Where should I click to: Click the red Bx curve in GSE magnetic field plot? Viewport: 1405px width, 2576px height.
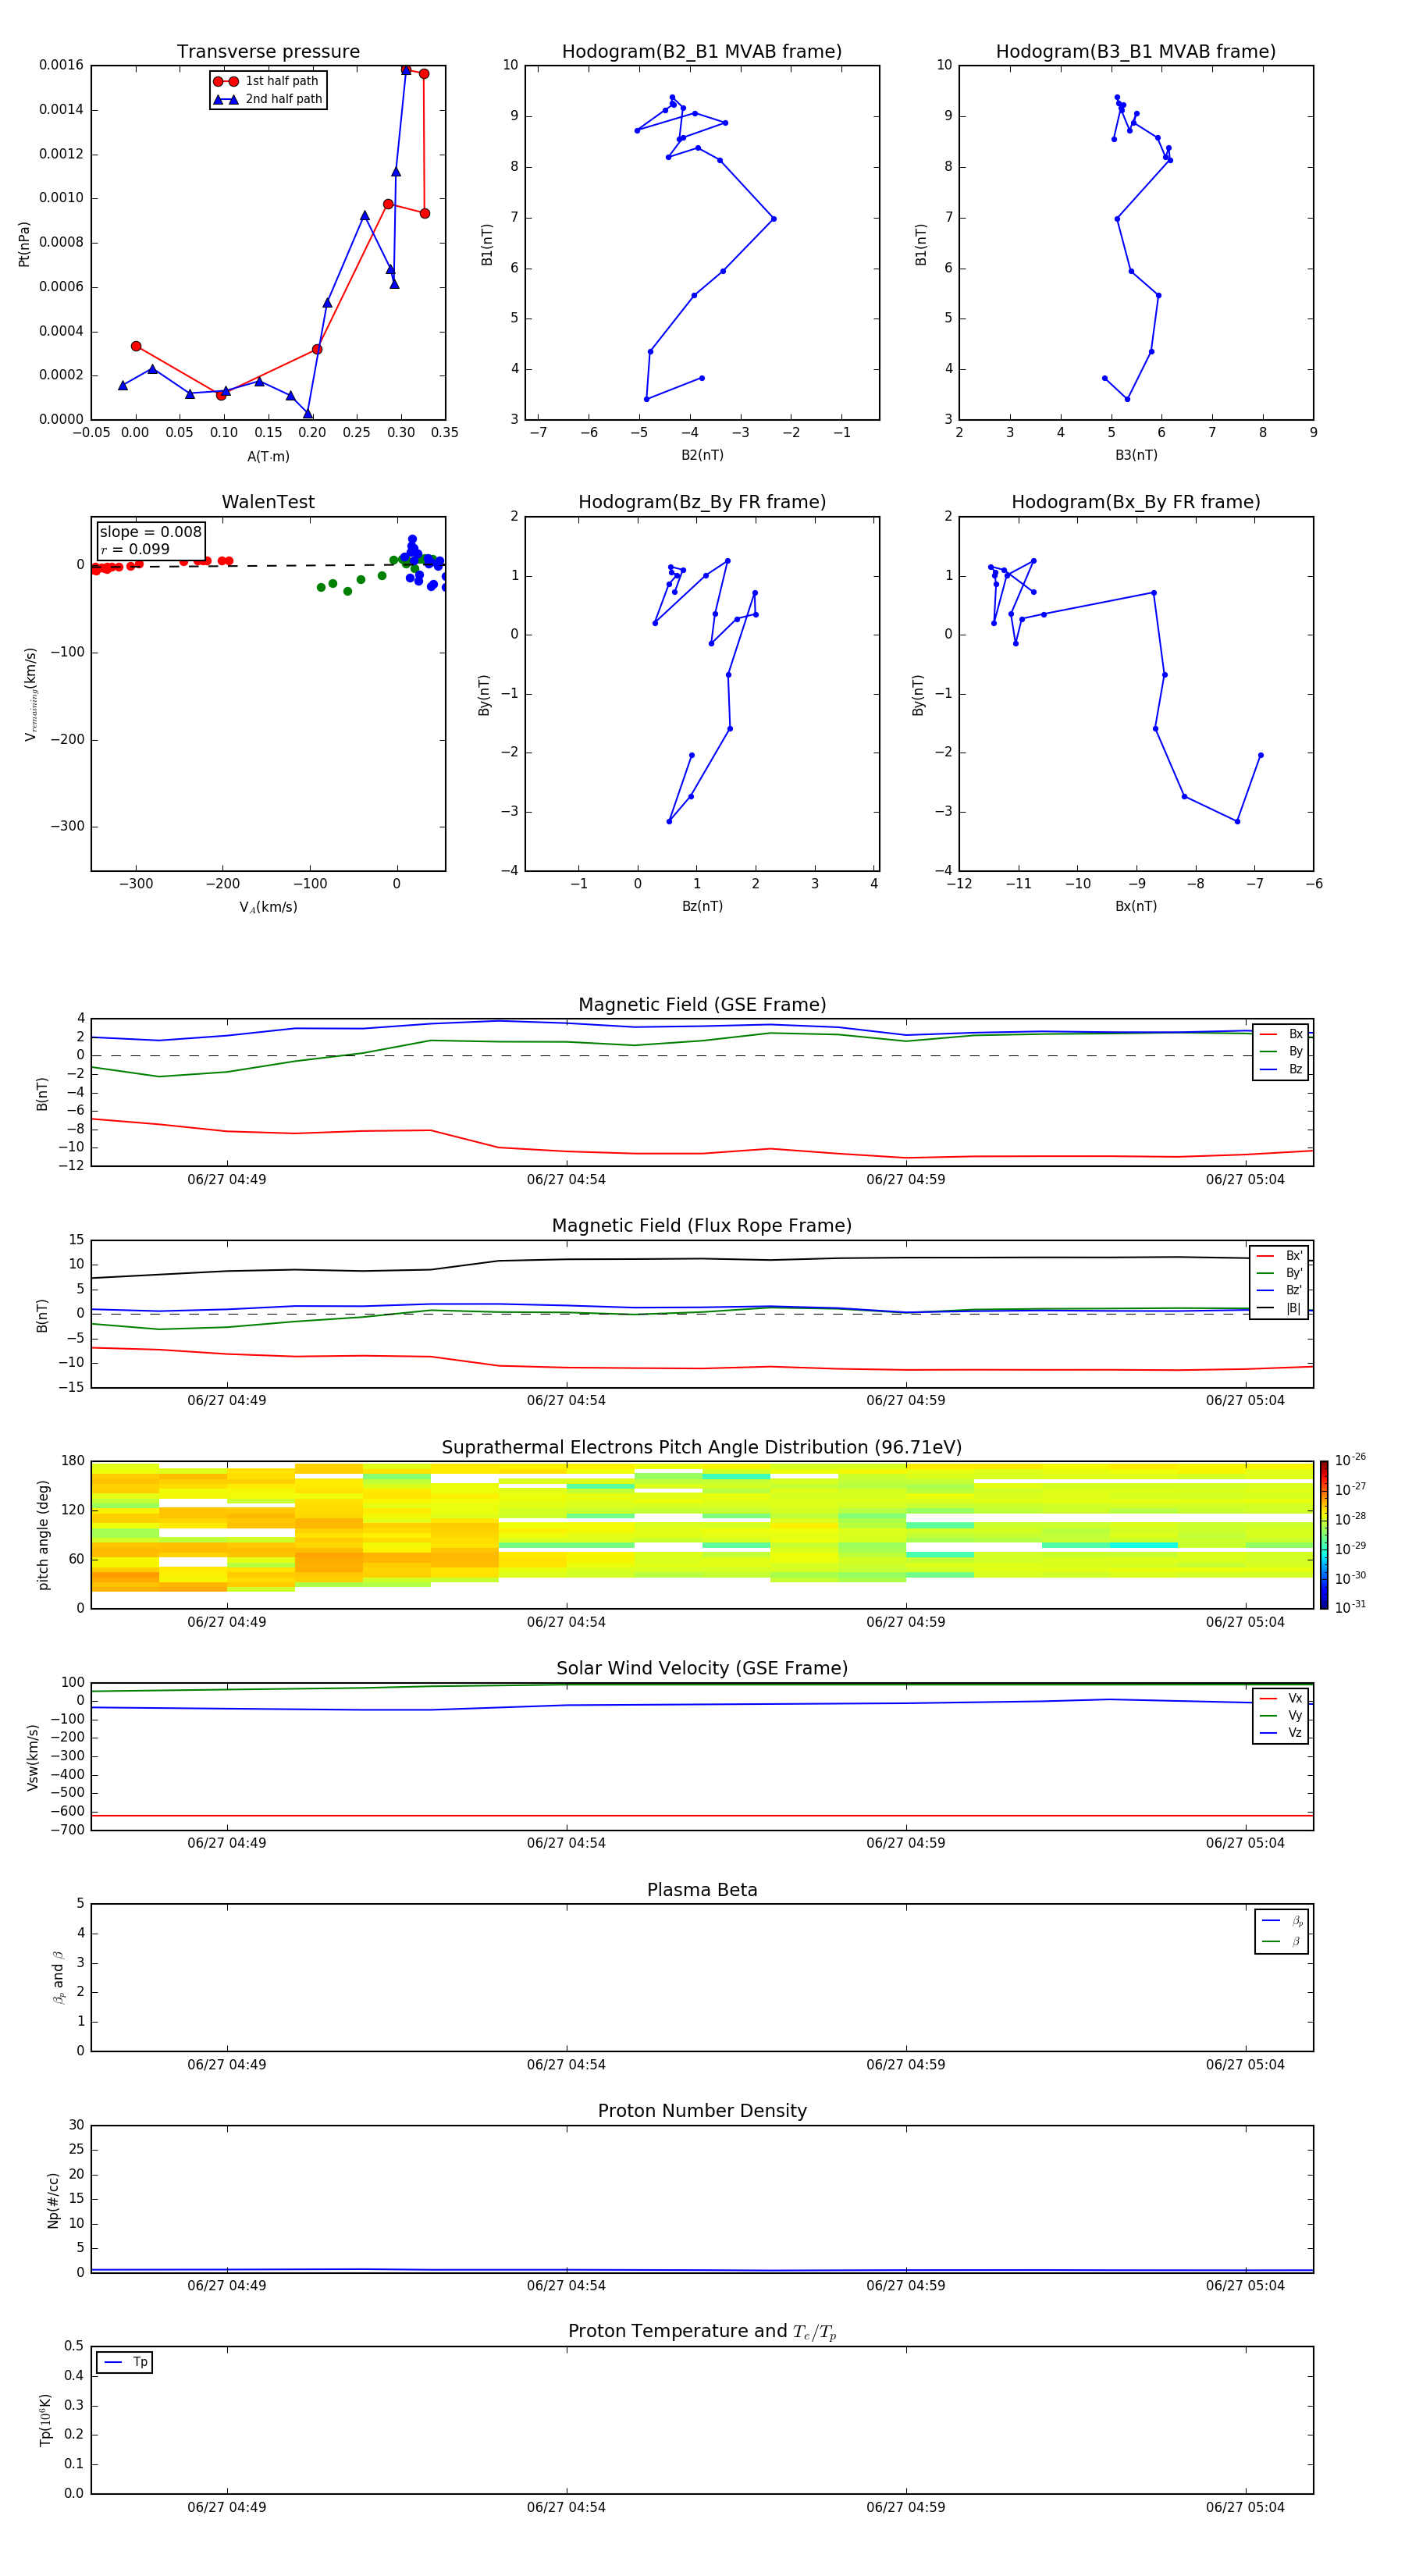tap(702, 1153)
